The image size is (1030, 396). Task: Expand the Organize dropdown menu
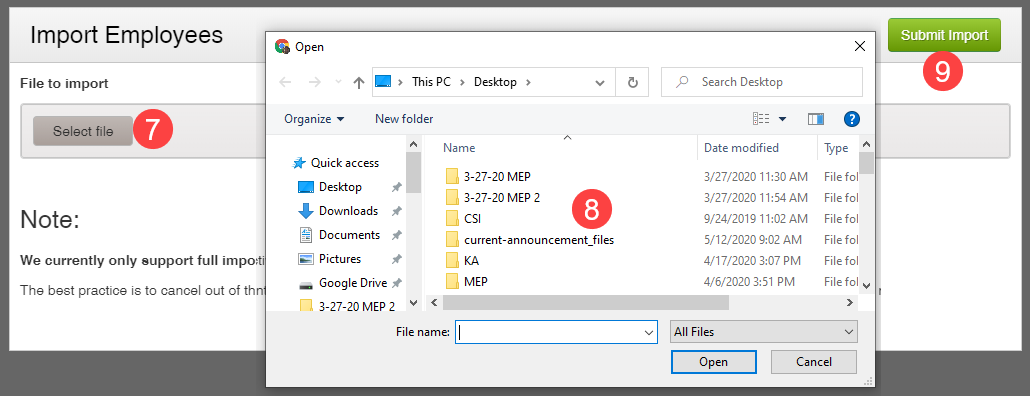(x=314, y=119)
